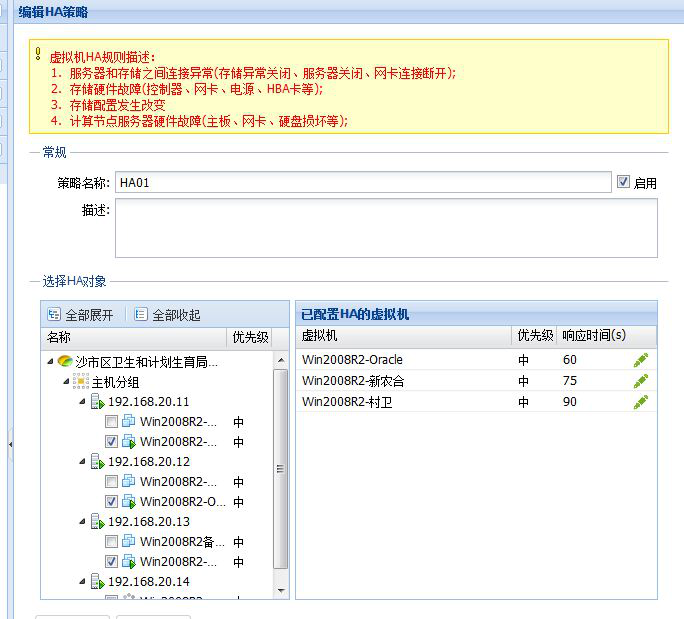
Task: Collapse the 沙市区卫生和计划生育局 root node
Action: pos(51,362)
